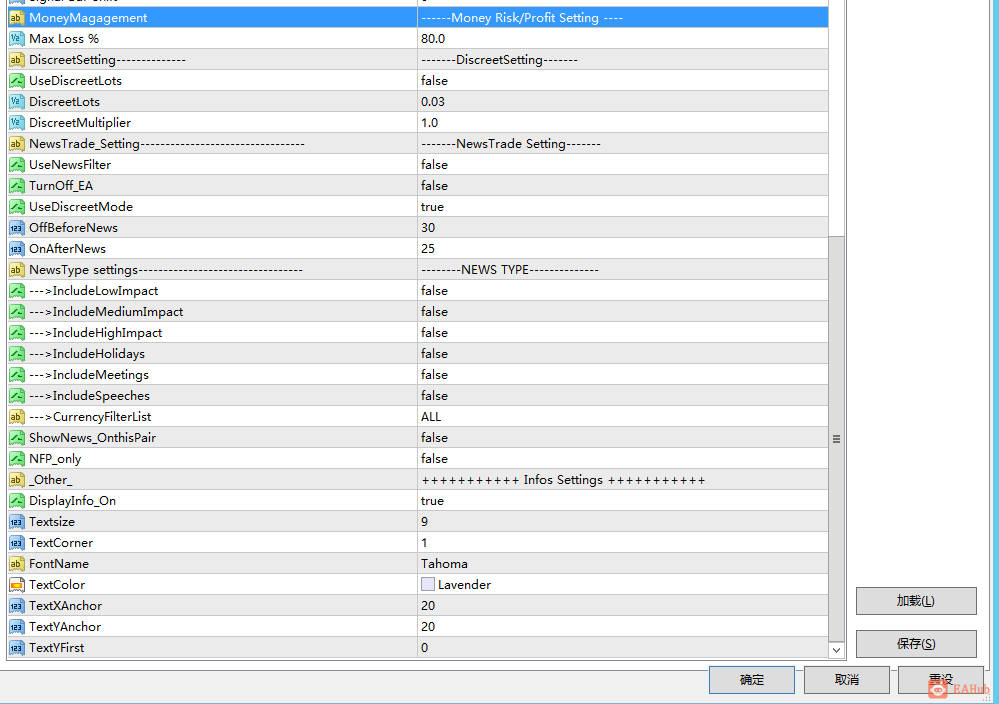The height and width of the screenshot is (704, 999).
Task: Click the 重设 reset button
Action: point(940,680)
